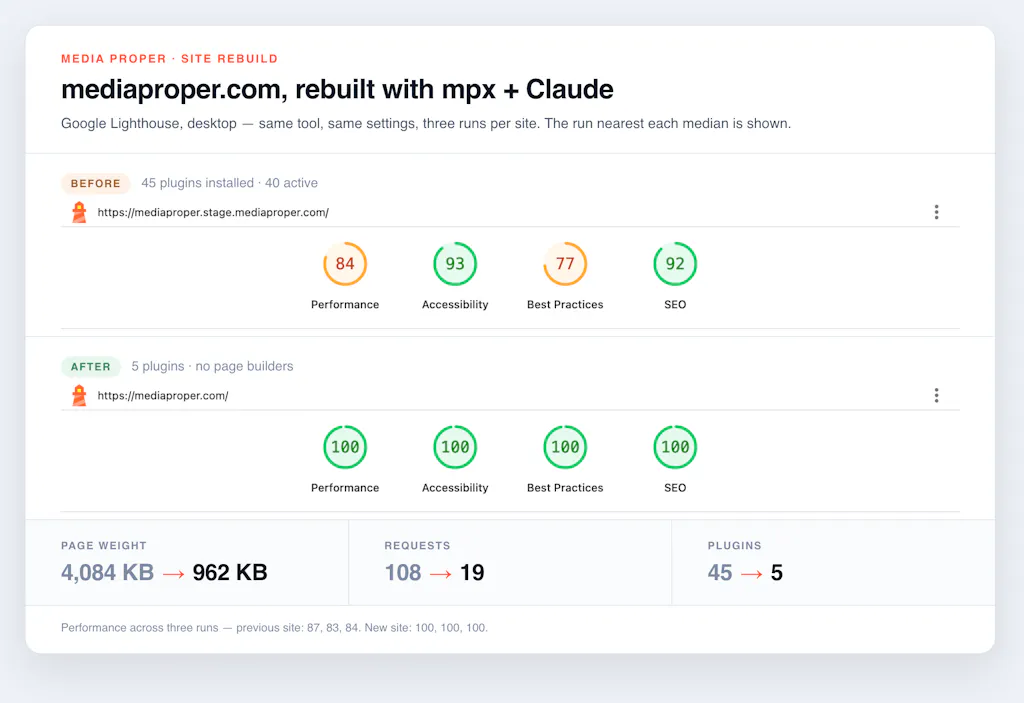The image size is (1024, 703).
Task: Click the SEO label in the After section
Action: tap(675, 488)
